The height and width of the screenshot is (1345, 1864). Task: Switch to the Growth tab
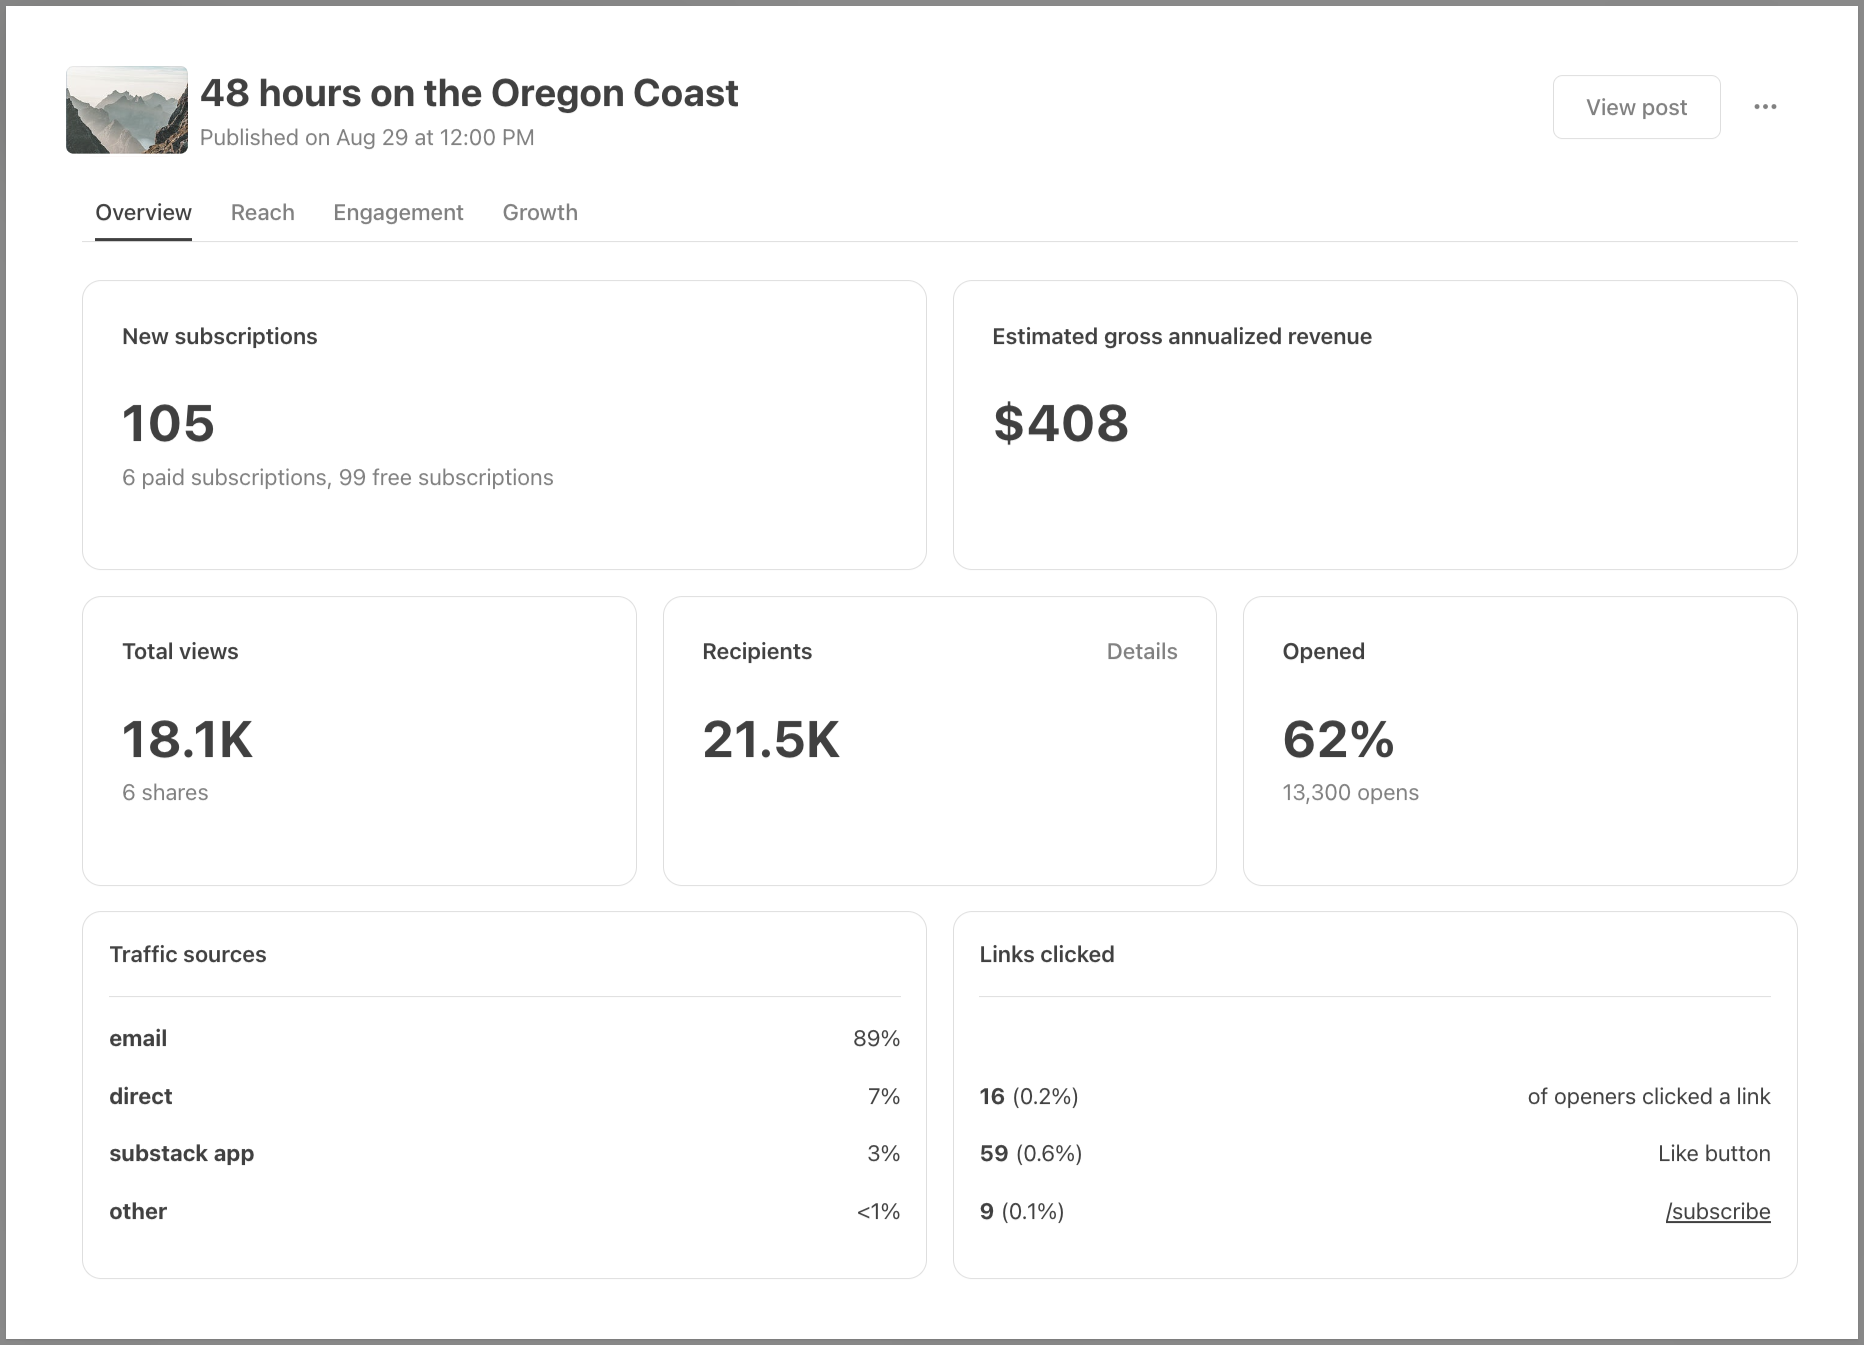click(x=539, y=212)
